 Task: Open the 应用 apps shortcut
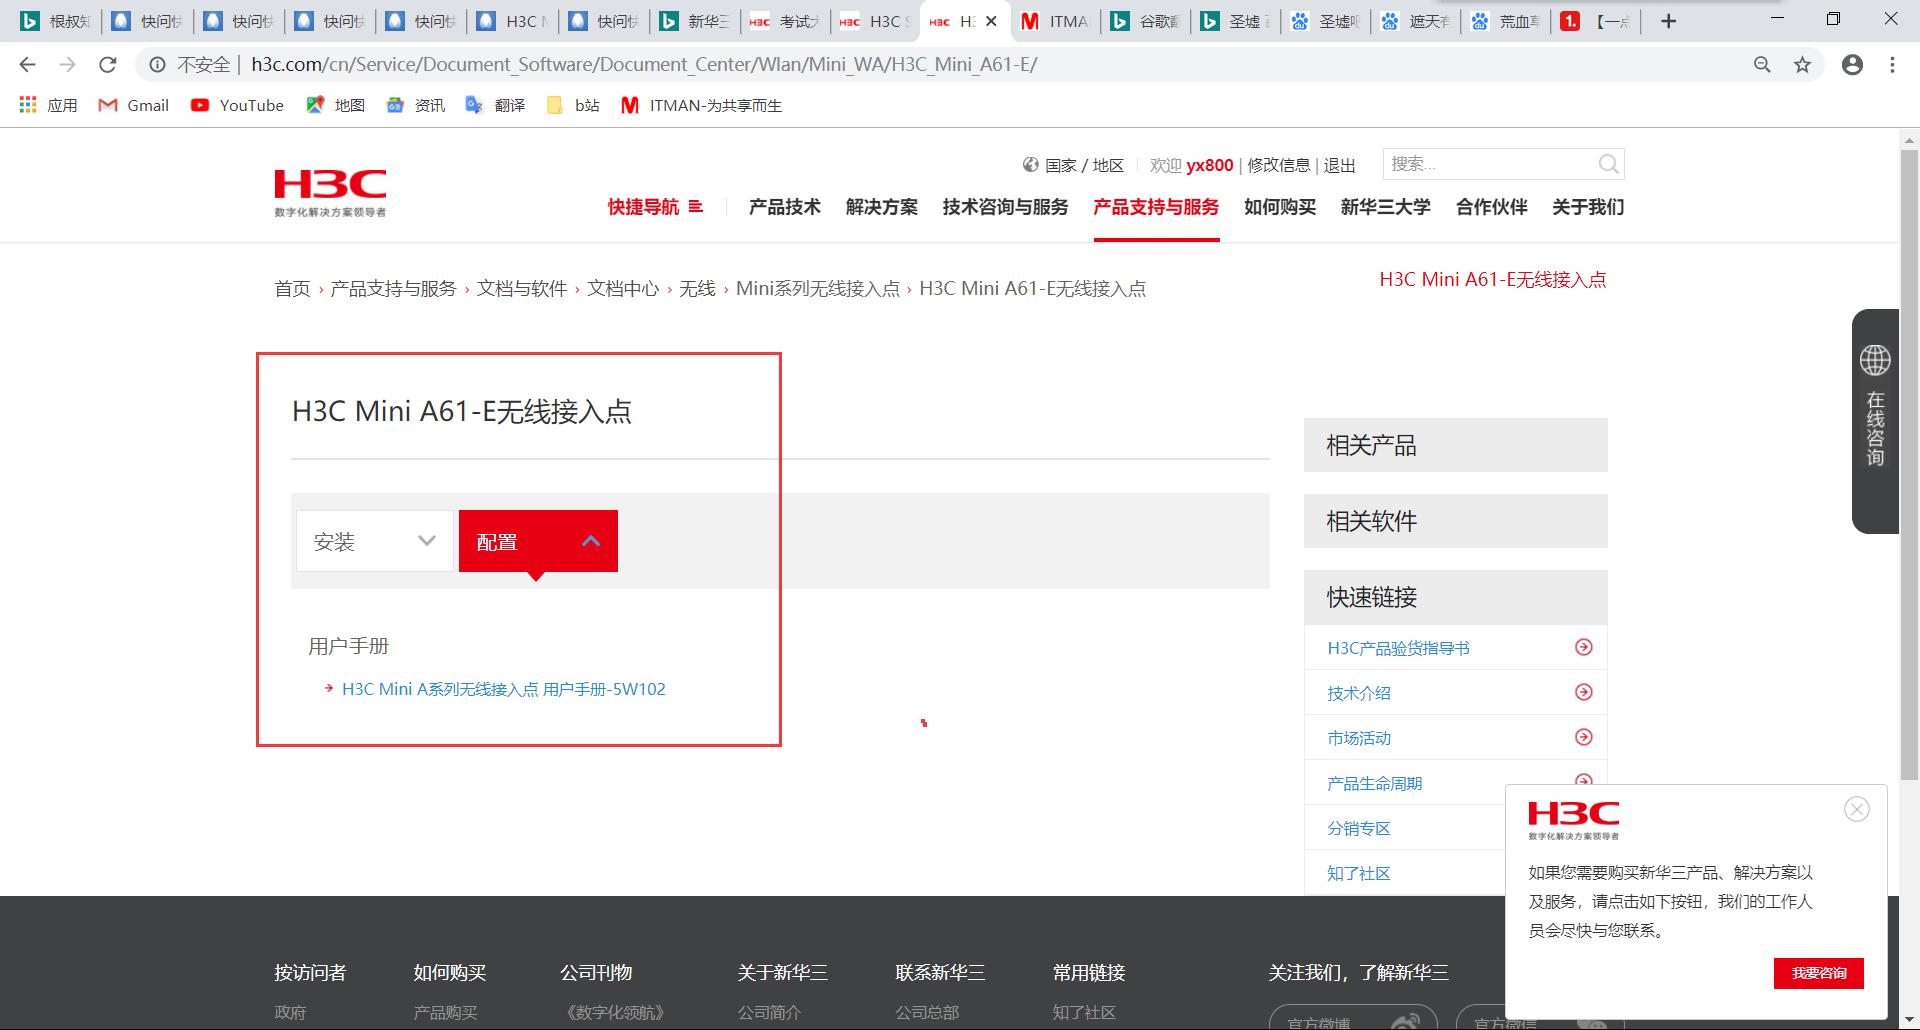click(48, 105)
